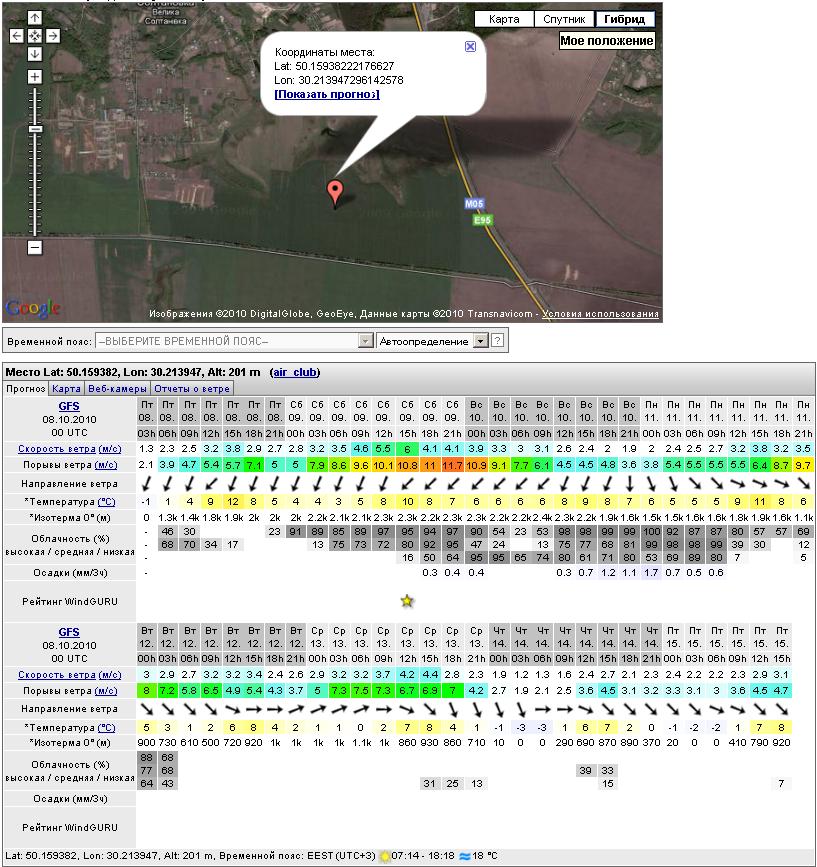The width and height of the screenshot is (817, 867).
Task: Click the map zoom slider handle
Action: pyautogui.click(x=35, y=129)
